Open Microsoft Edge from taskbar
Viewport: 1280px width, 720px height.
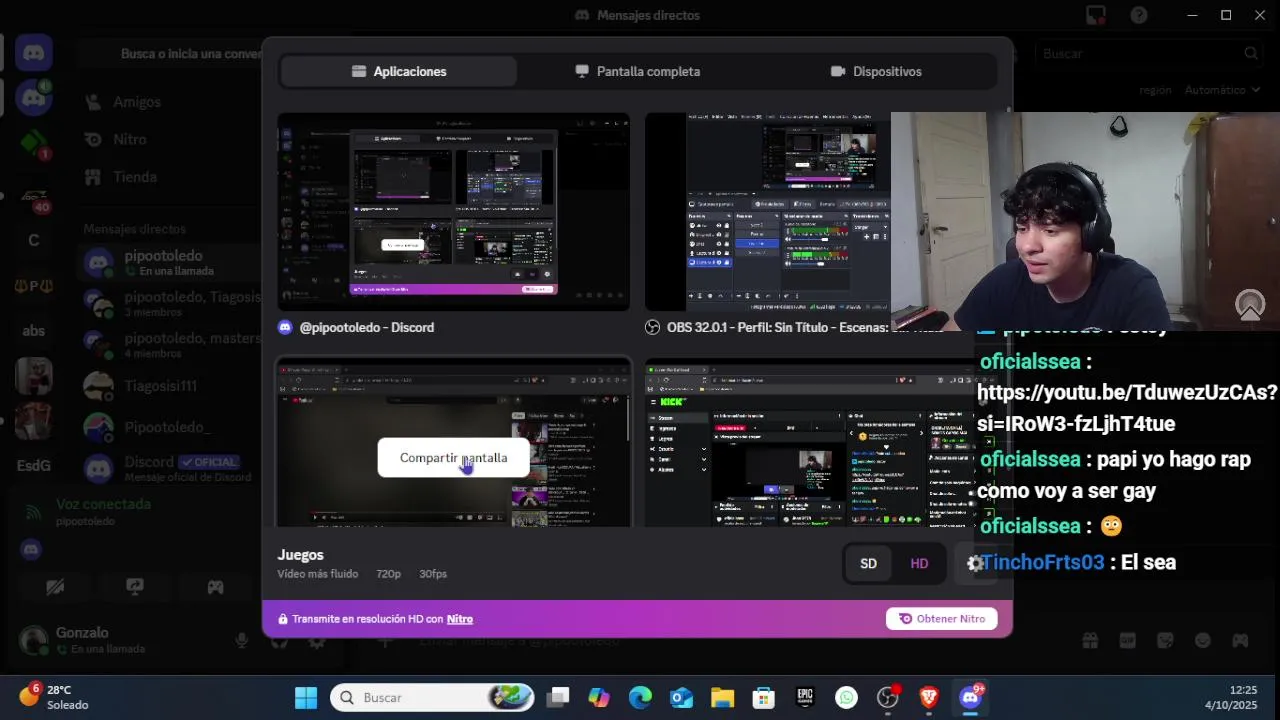pyautogui.click(x=640, y=697)
